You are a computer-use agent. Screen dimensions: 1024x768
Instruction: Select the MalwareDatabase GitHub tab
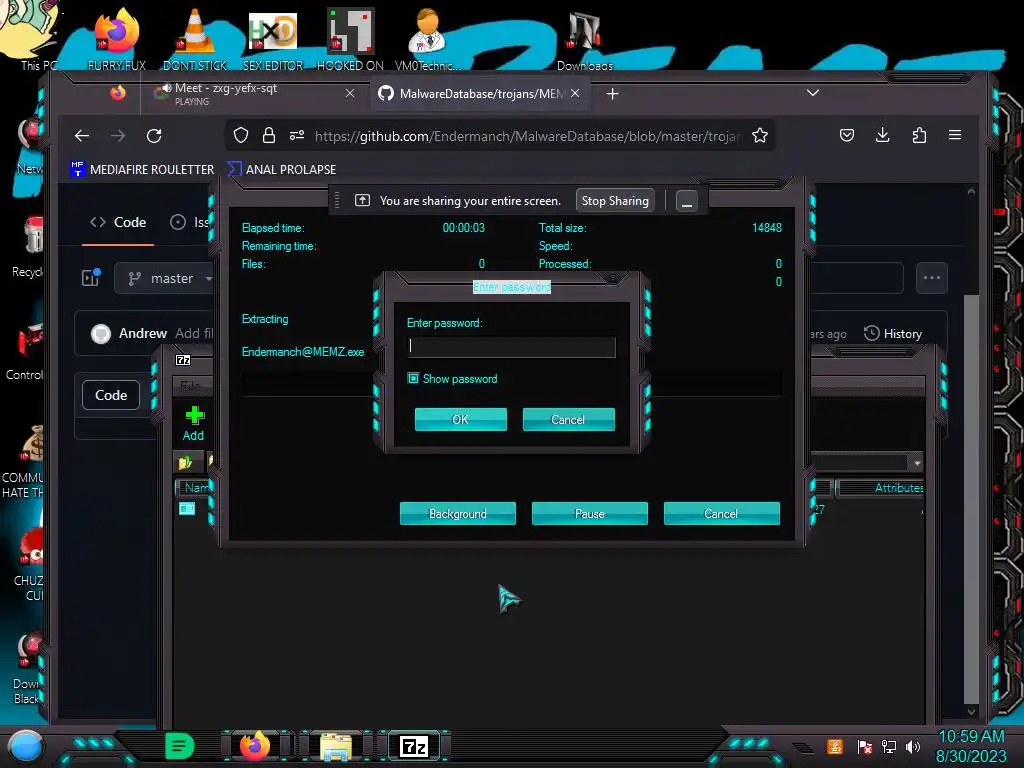click(480, 93)
